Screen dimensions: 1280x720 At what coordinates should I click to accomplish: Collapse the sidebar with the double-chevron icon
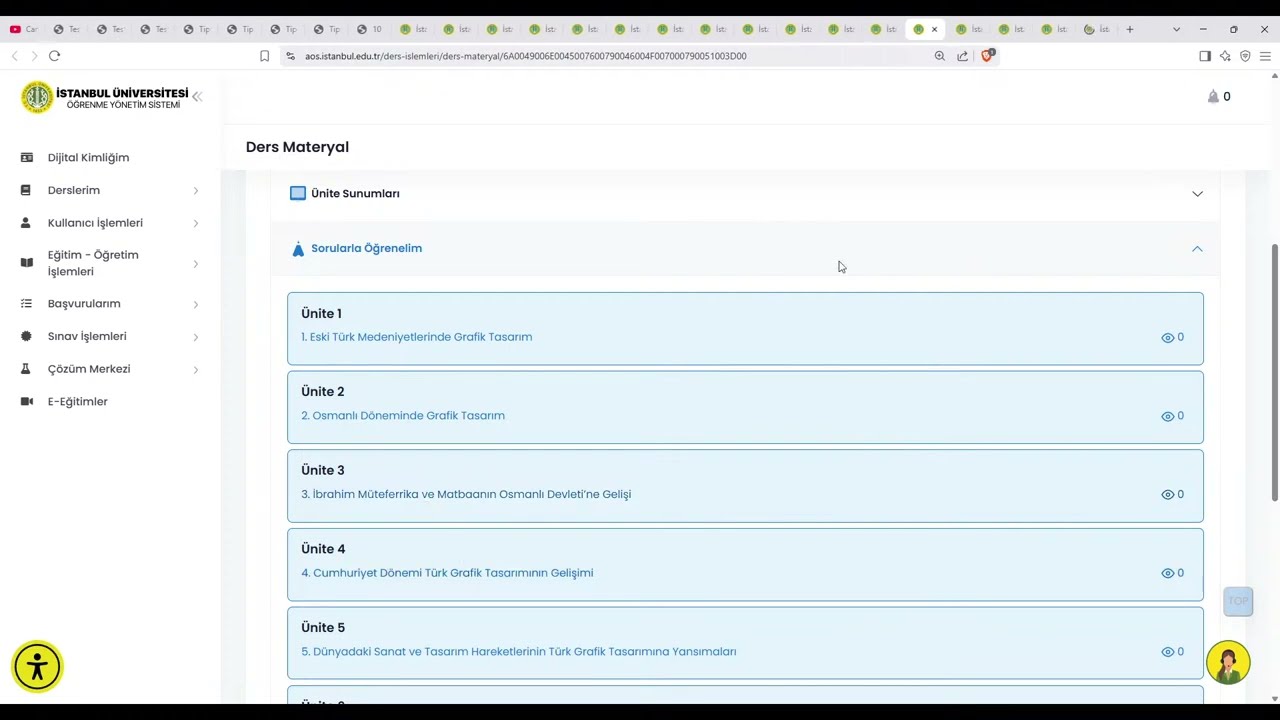pos(197,97)
